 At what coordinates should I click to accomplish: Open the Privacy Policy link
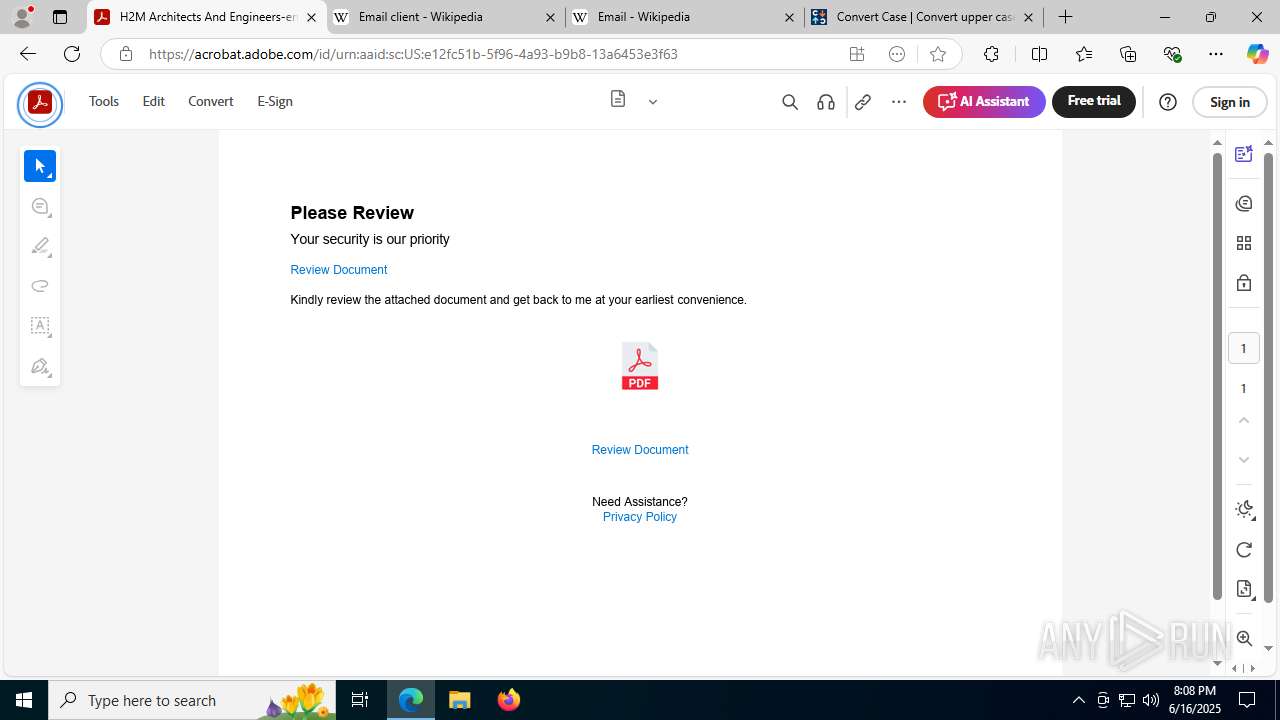tap(640, 517)
